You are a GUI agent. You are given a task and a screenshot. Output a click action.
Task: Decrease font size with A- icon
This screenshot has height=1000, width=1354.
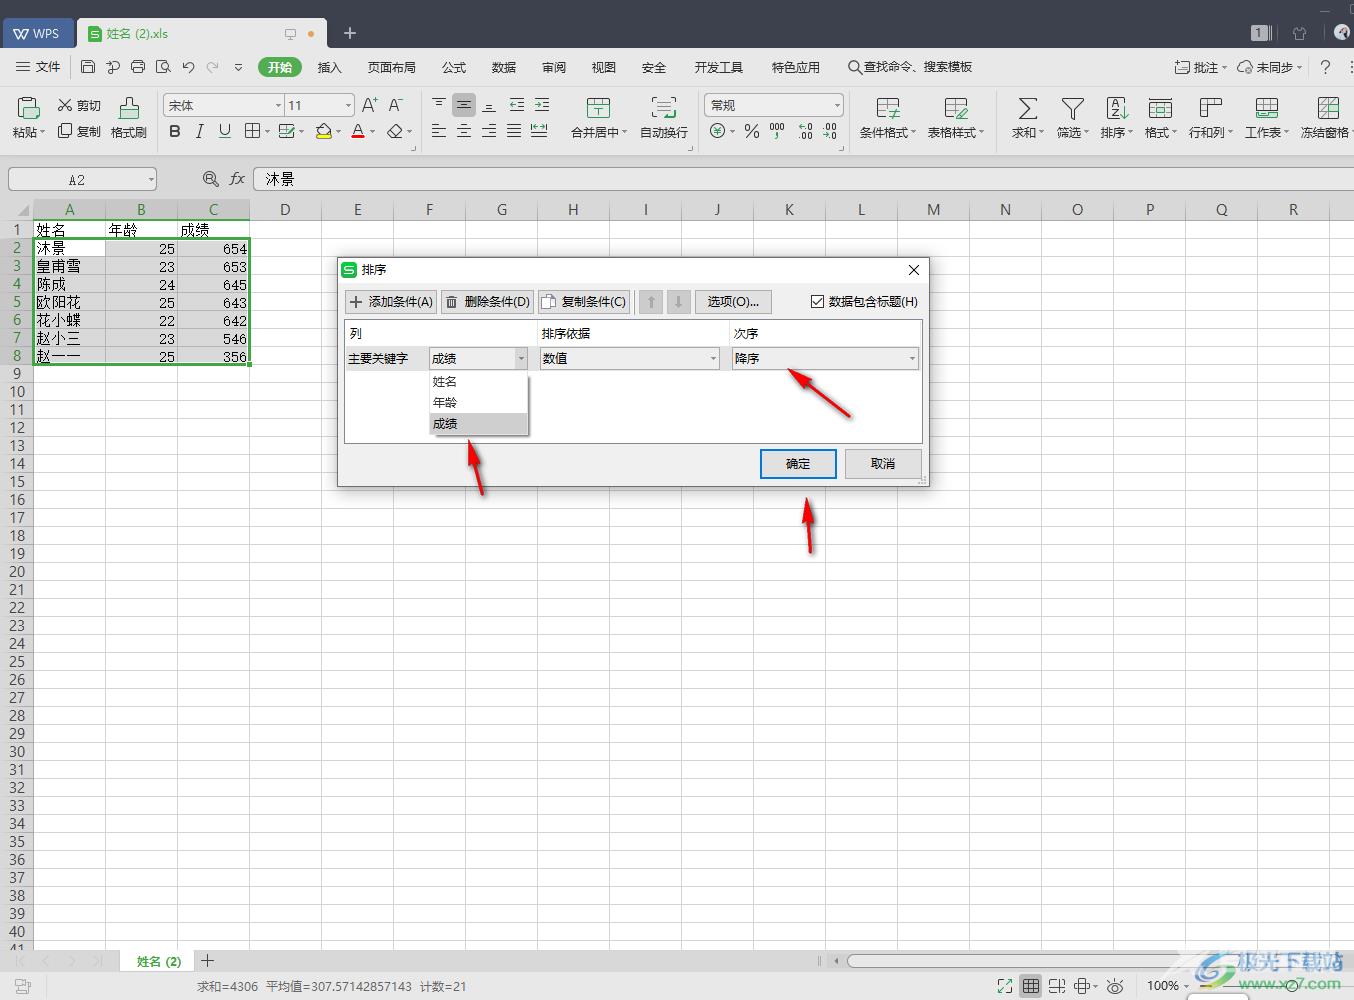[395, 105]
